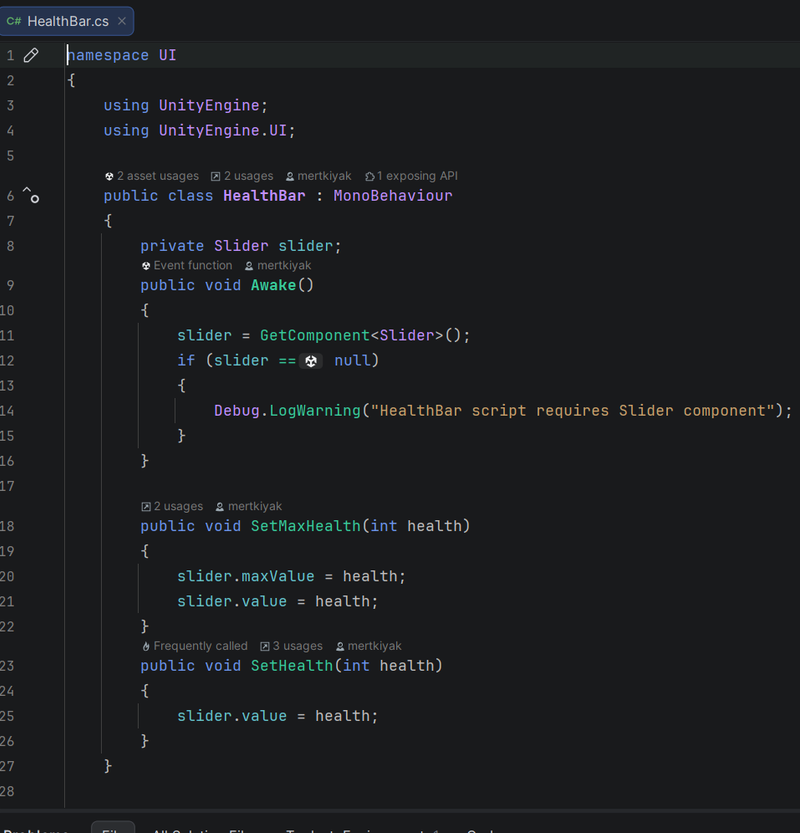
Task: Open "3 usages" above SetHealth
Action: pos(291,646)
